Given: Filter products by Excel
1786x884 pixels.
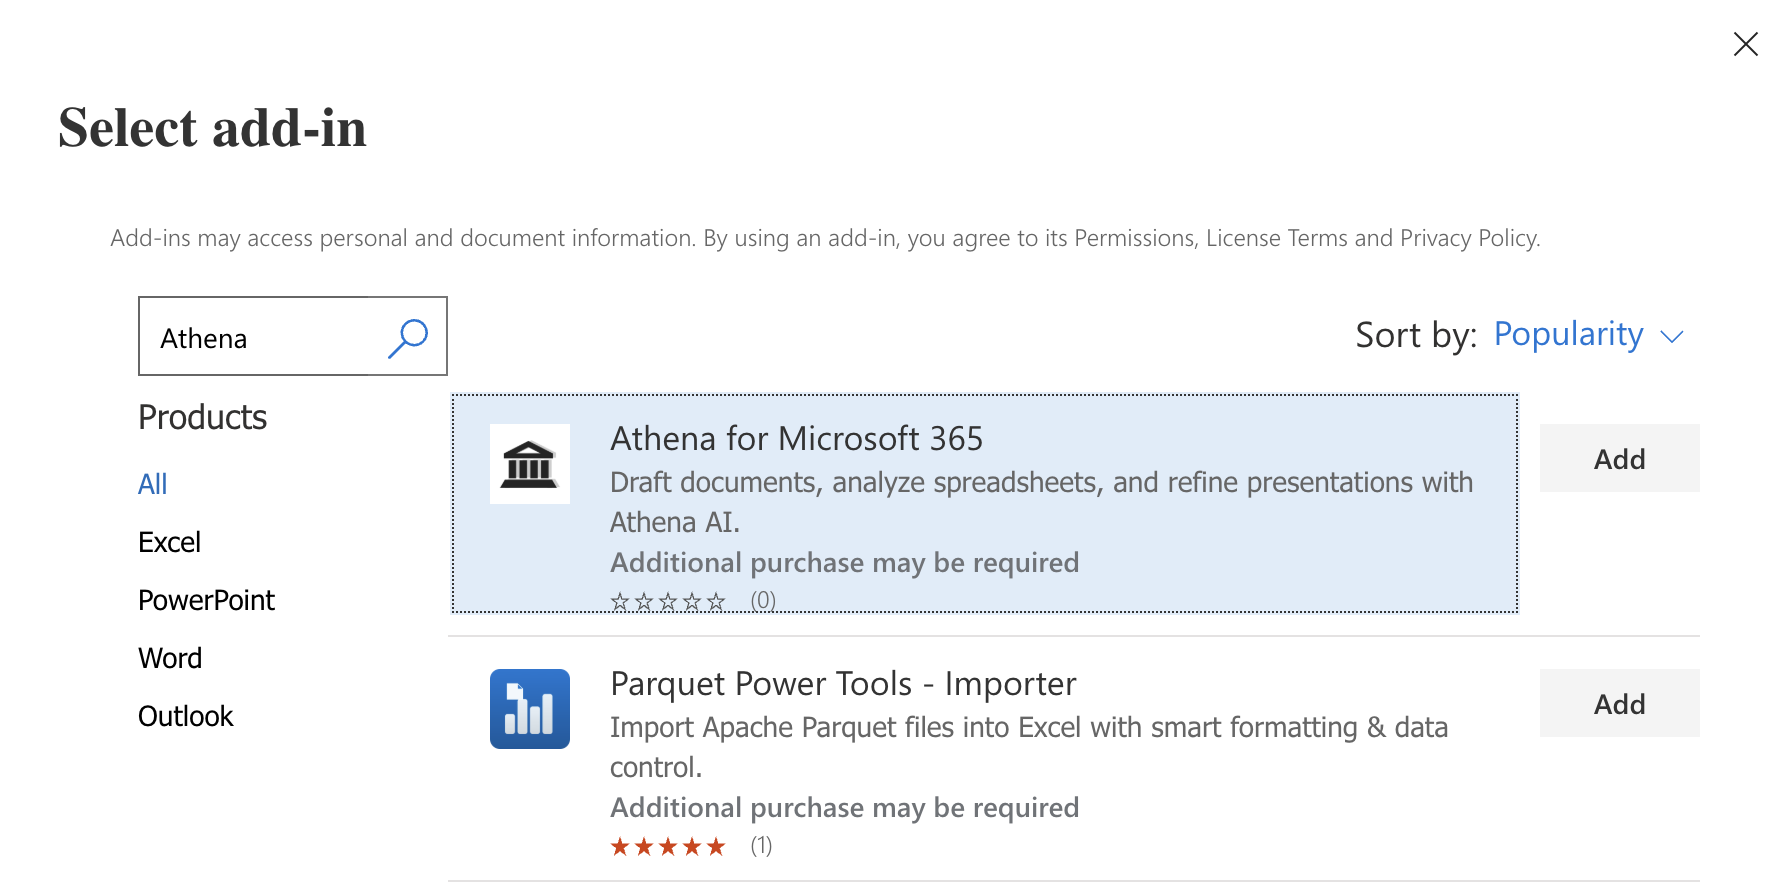Looking at the screenshot, I should [x=169, y=542].
